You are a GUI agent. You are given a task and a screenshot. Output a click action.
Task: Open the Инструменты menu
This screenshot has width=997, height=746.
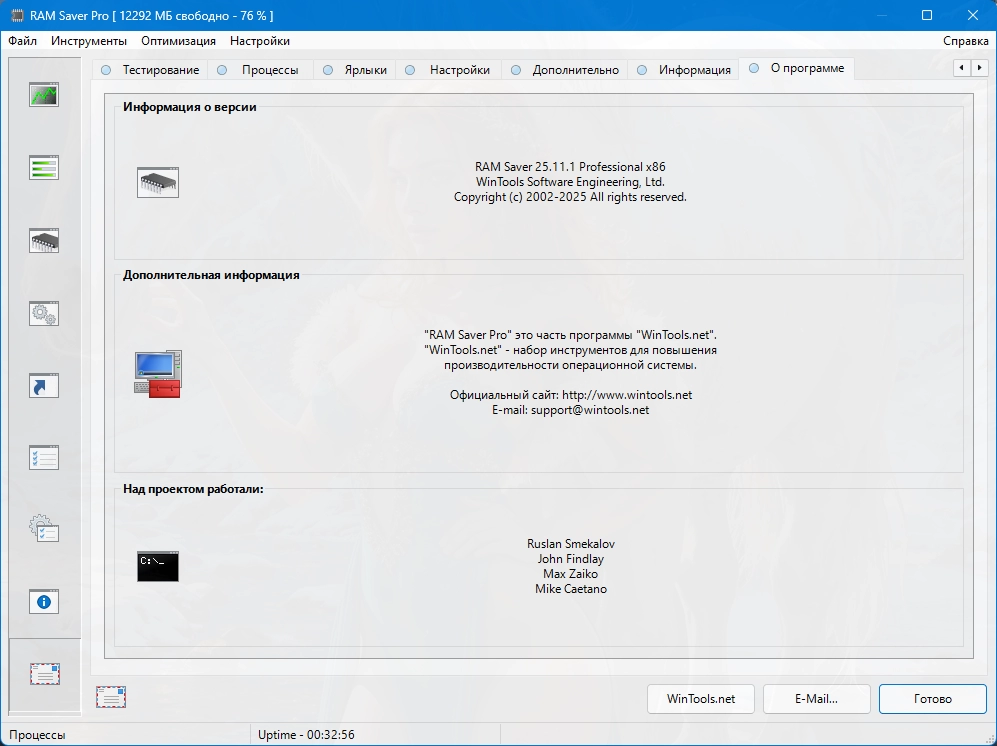coord(89,41)
